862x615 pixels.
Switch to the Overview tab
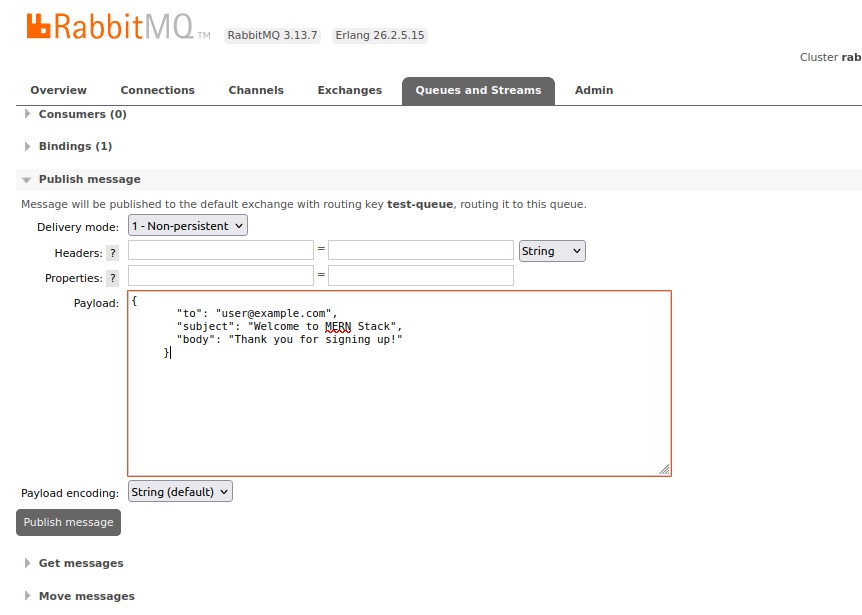click(x=58, y=90)
